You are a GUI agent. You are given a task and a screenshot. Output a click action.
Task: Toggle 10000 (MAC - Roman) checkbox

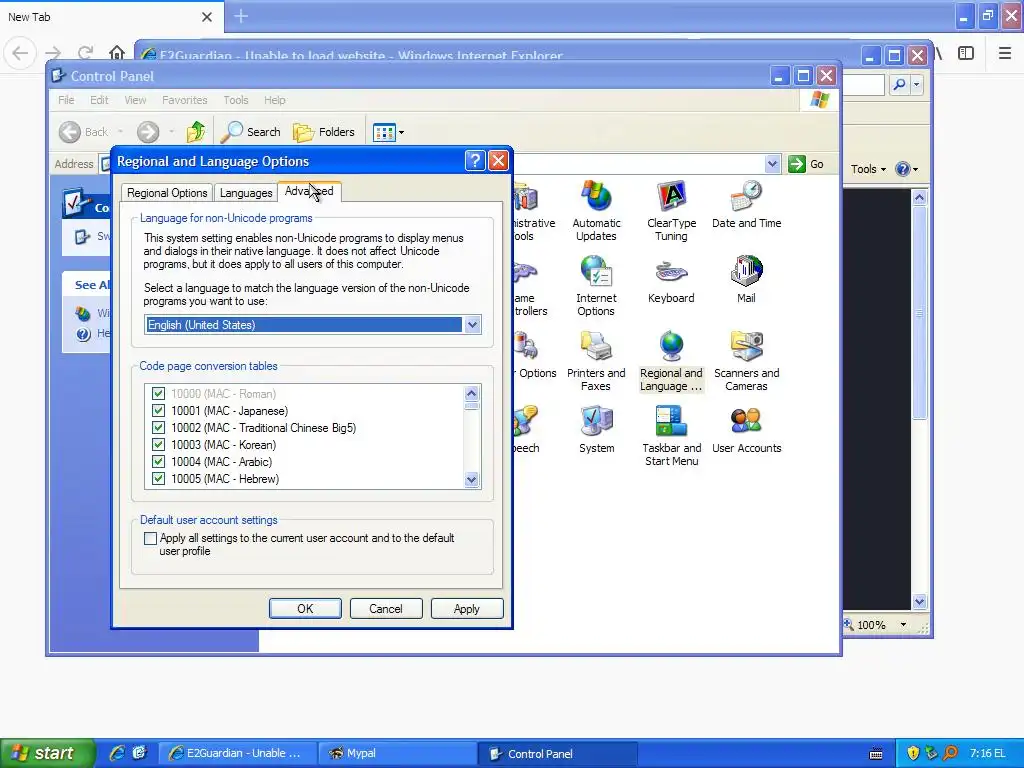(158, 394)
